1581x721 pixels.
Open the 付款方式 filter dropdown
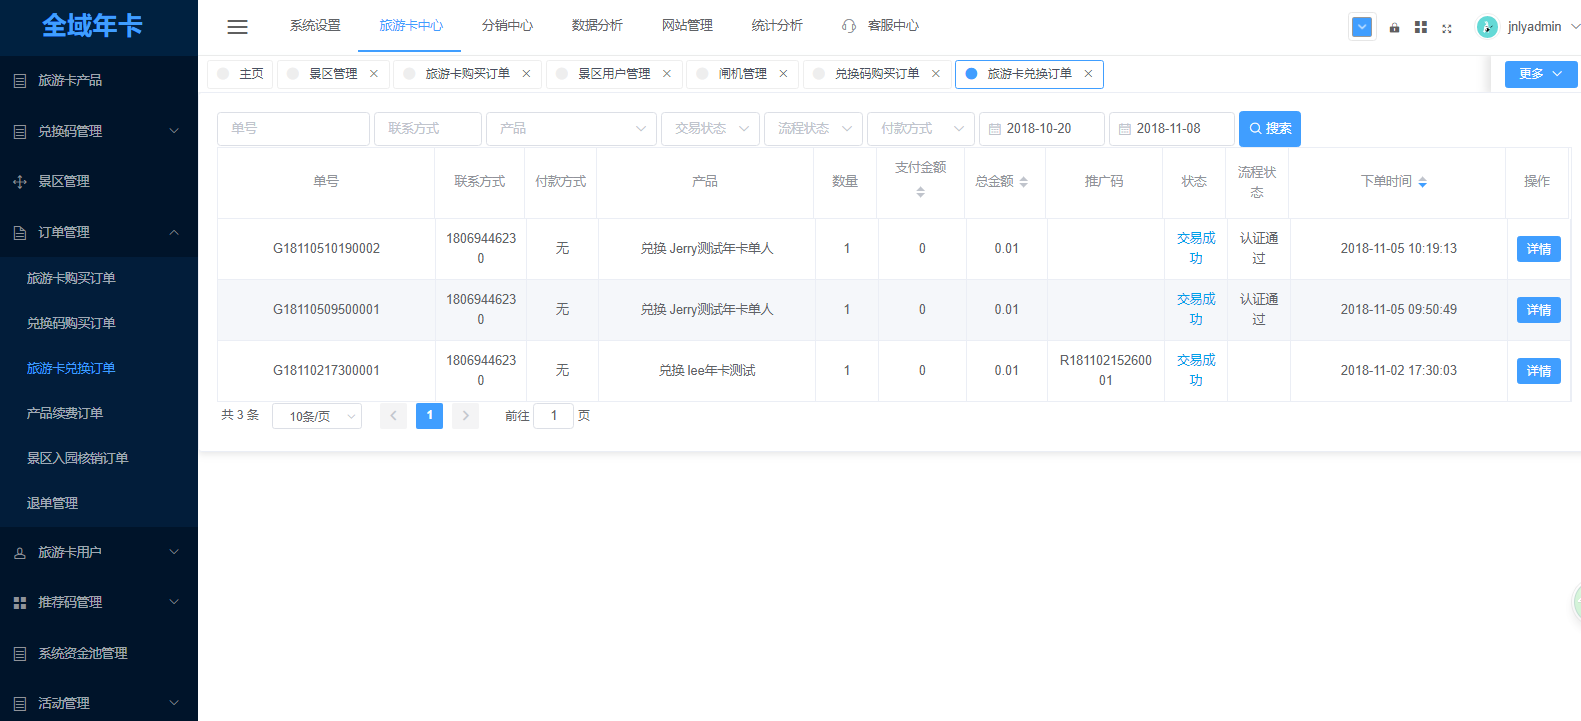(920, 129)
